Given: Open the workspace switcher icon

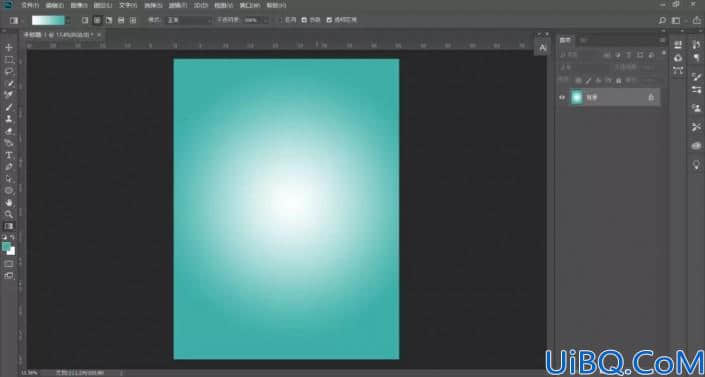Looking at the screenshot, I should point(676,20).
